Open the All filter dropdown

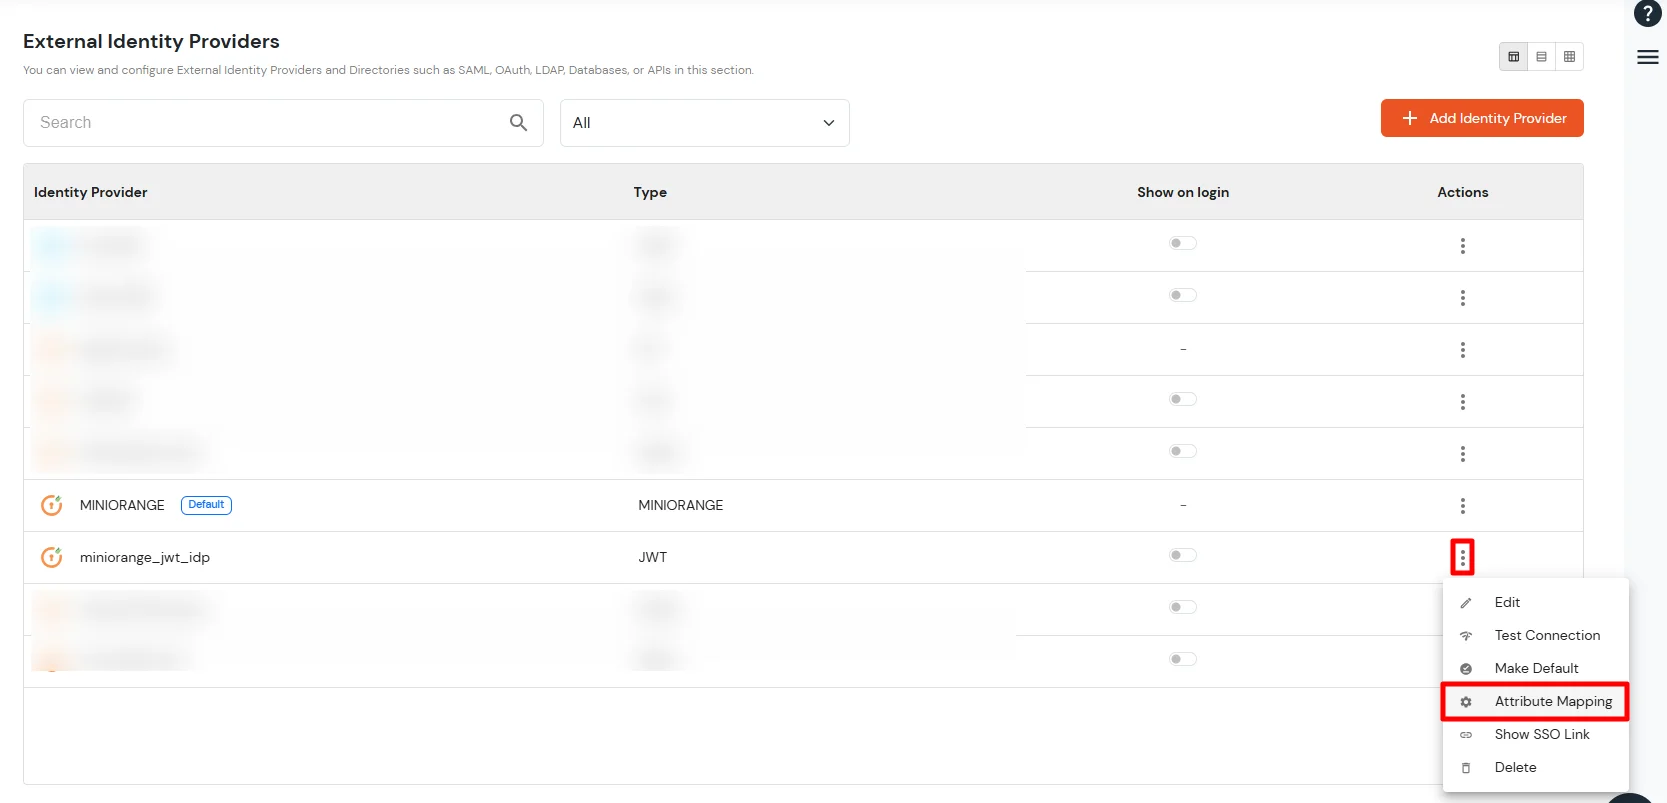704,123
